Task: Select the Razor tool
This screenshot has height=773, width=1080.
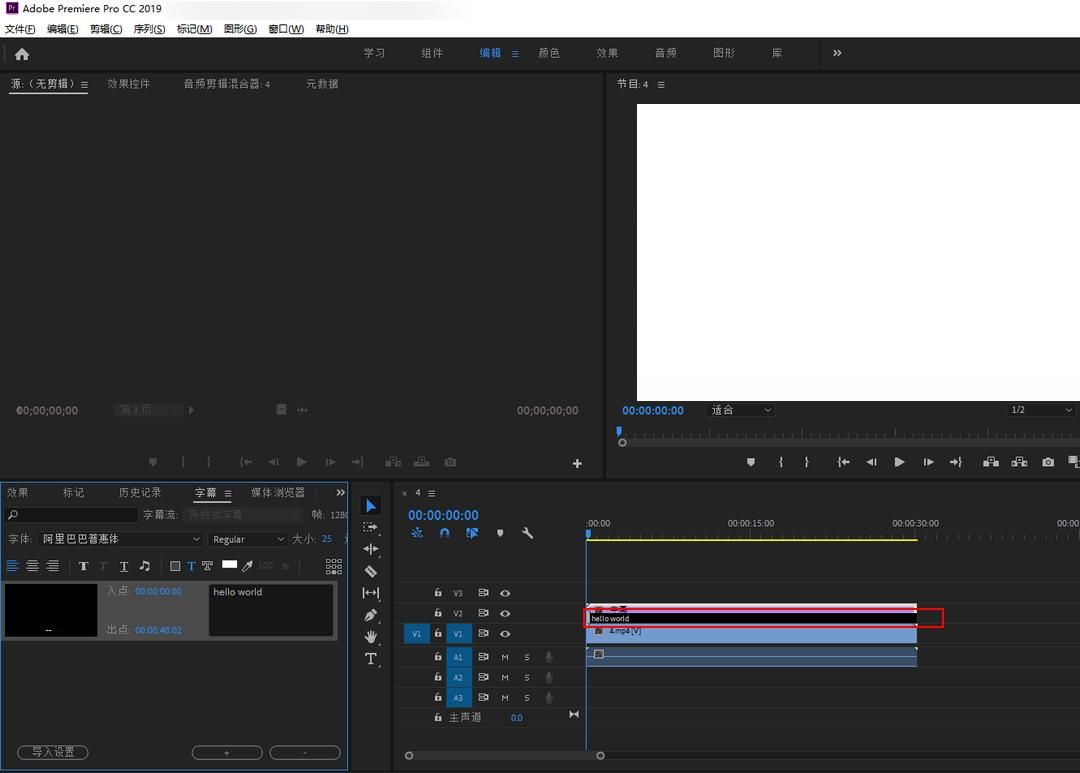Action: coord(371,570)
